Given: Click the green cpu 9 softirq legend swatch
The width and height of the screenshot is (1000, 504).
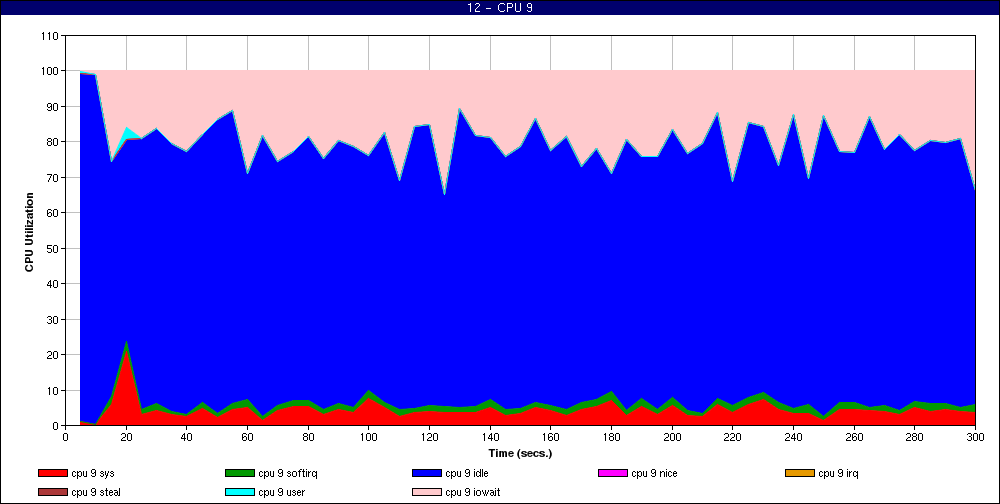Looking at the screenshot, I should 240,473.
